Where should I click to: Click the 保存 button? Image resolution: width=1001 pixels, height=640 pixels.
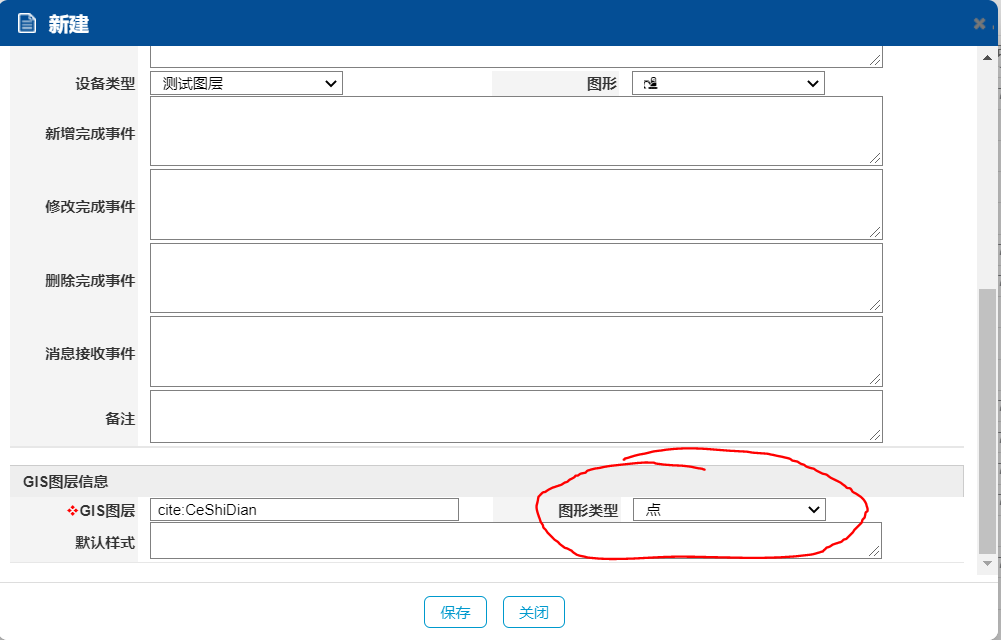(455, 612)
